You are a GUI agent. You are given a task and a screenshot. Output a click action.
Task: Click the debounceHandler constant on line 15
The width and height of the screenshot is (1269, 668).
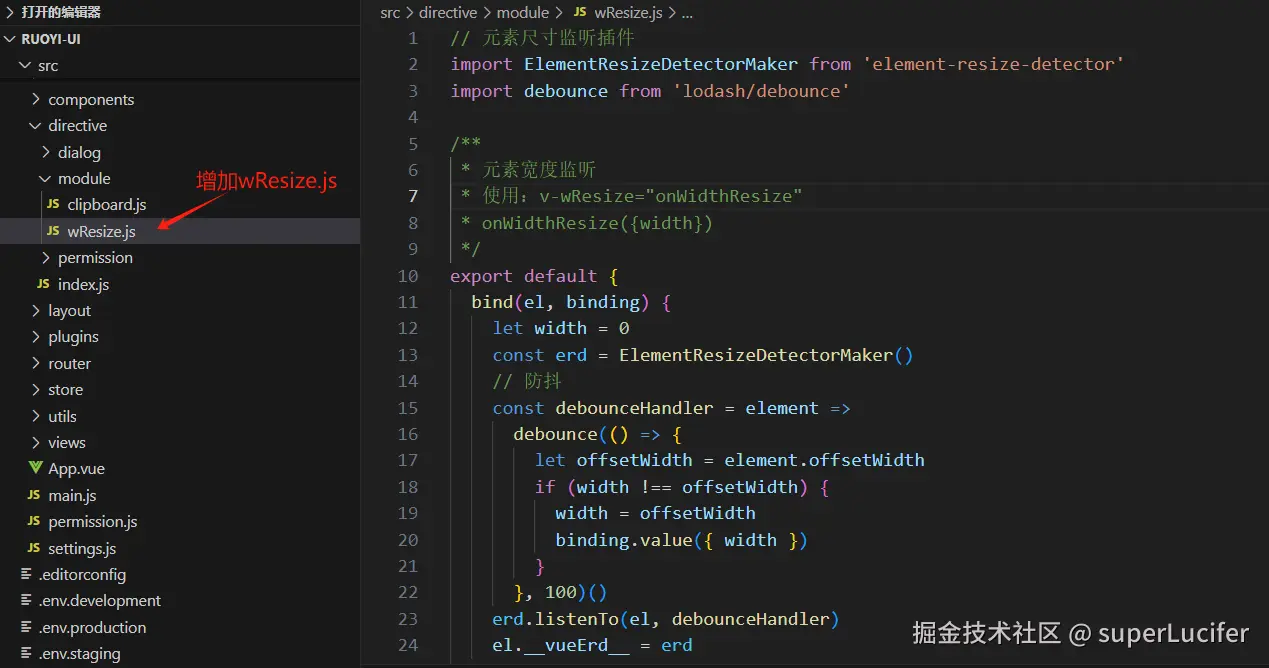pos(634,408)
